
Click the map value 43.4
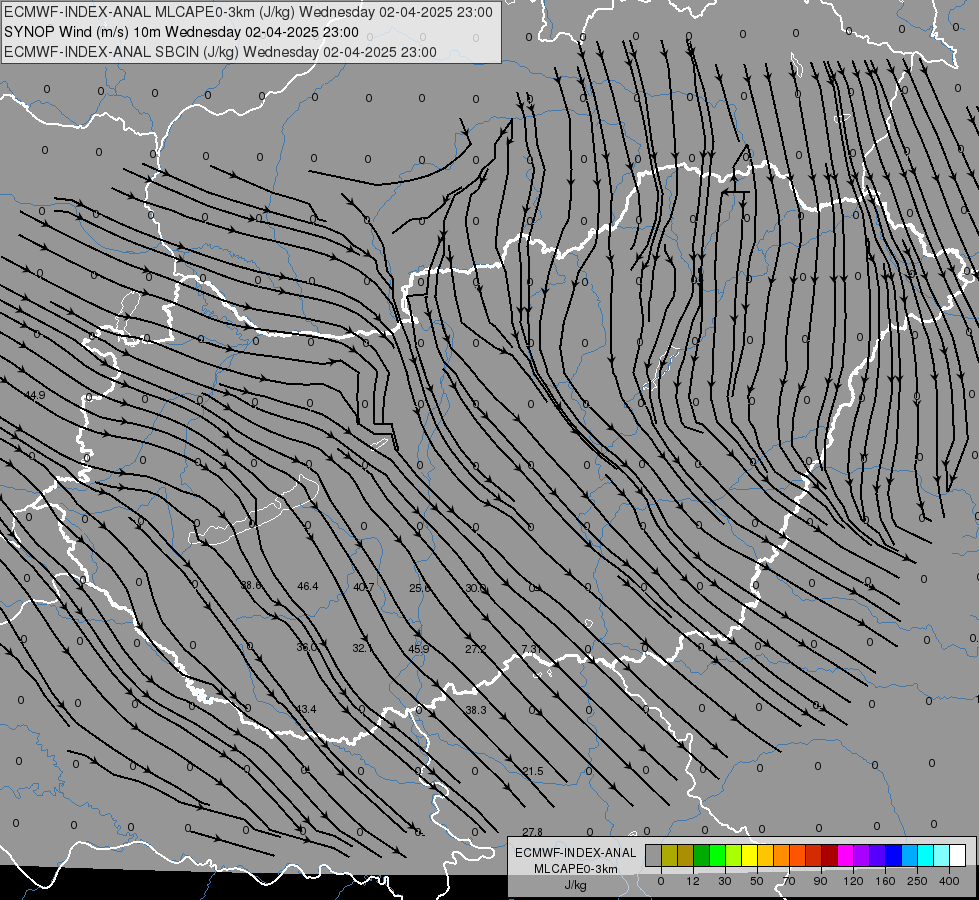click(306, 709)
